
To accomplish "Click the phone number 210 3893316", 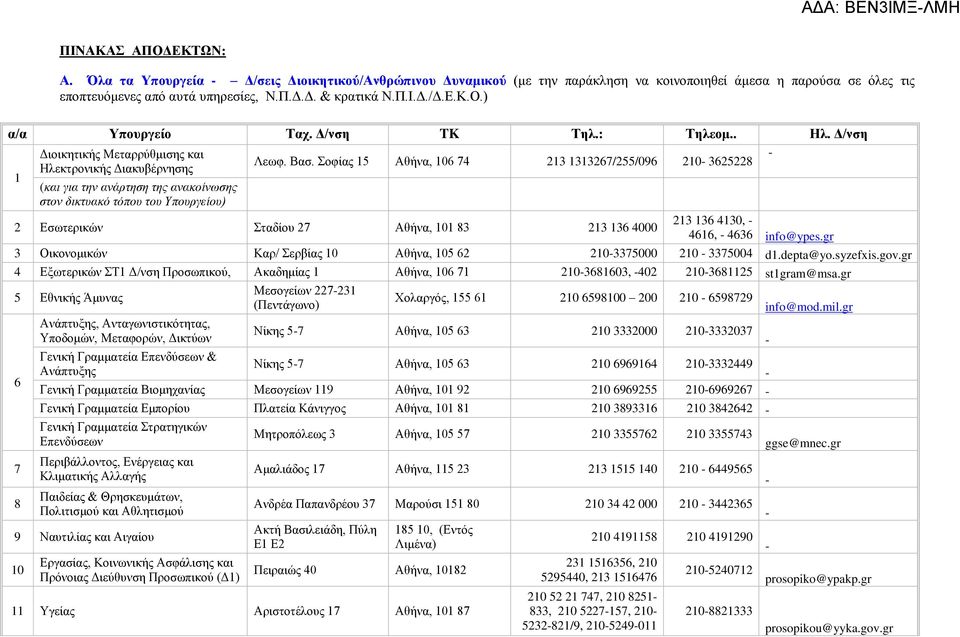I will pyautogui.click(x=624, y=409).
